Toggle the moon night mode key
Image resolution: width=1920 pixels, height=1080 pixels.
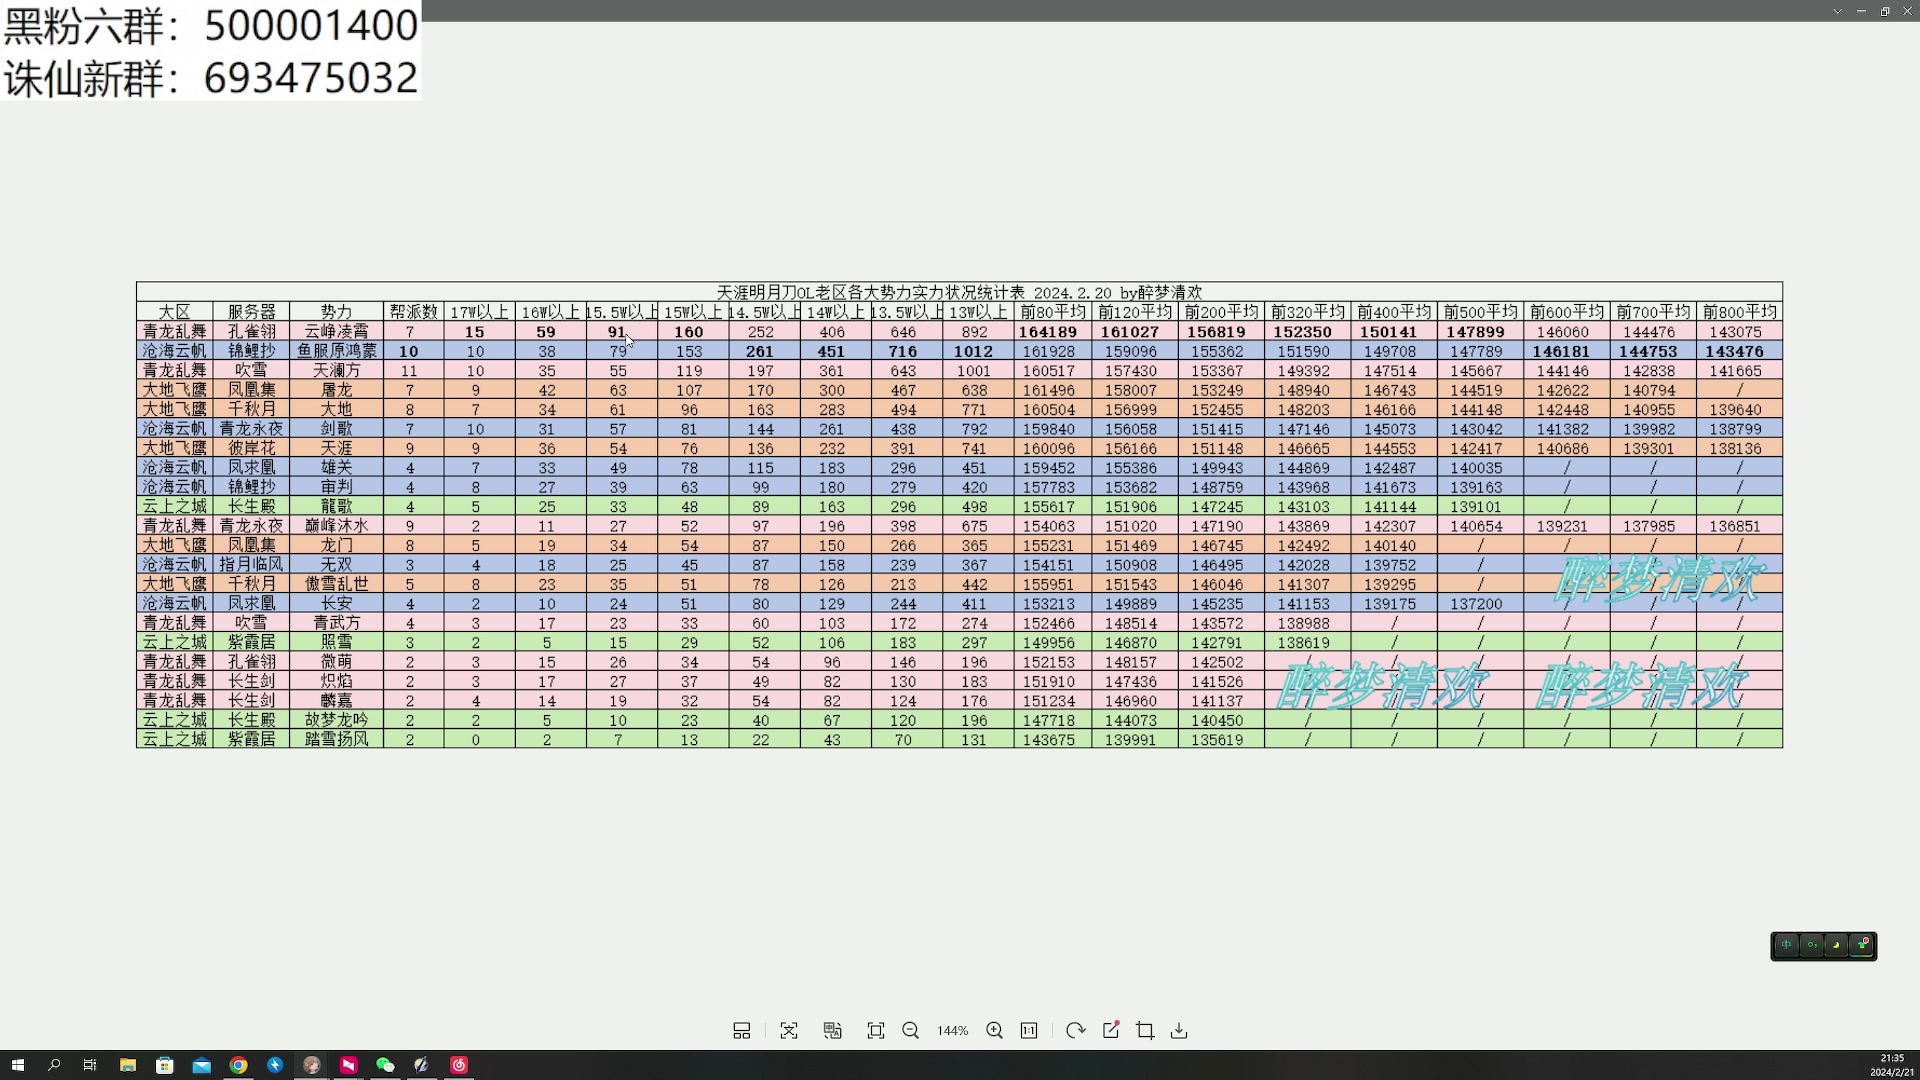(x=1836, y=945)
